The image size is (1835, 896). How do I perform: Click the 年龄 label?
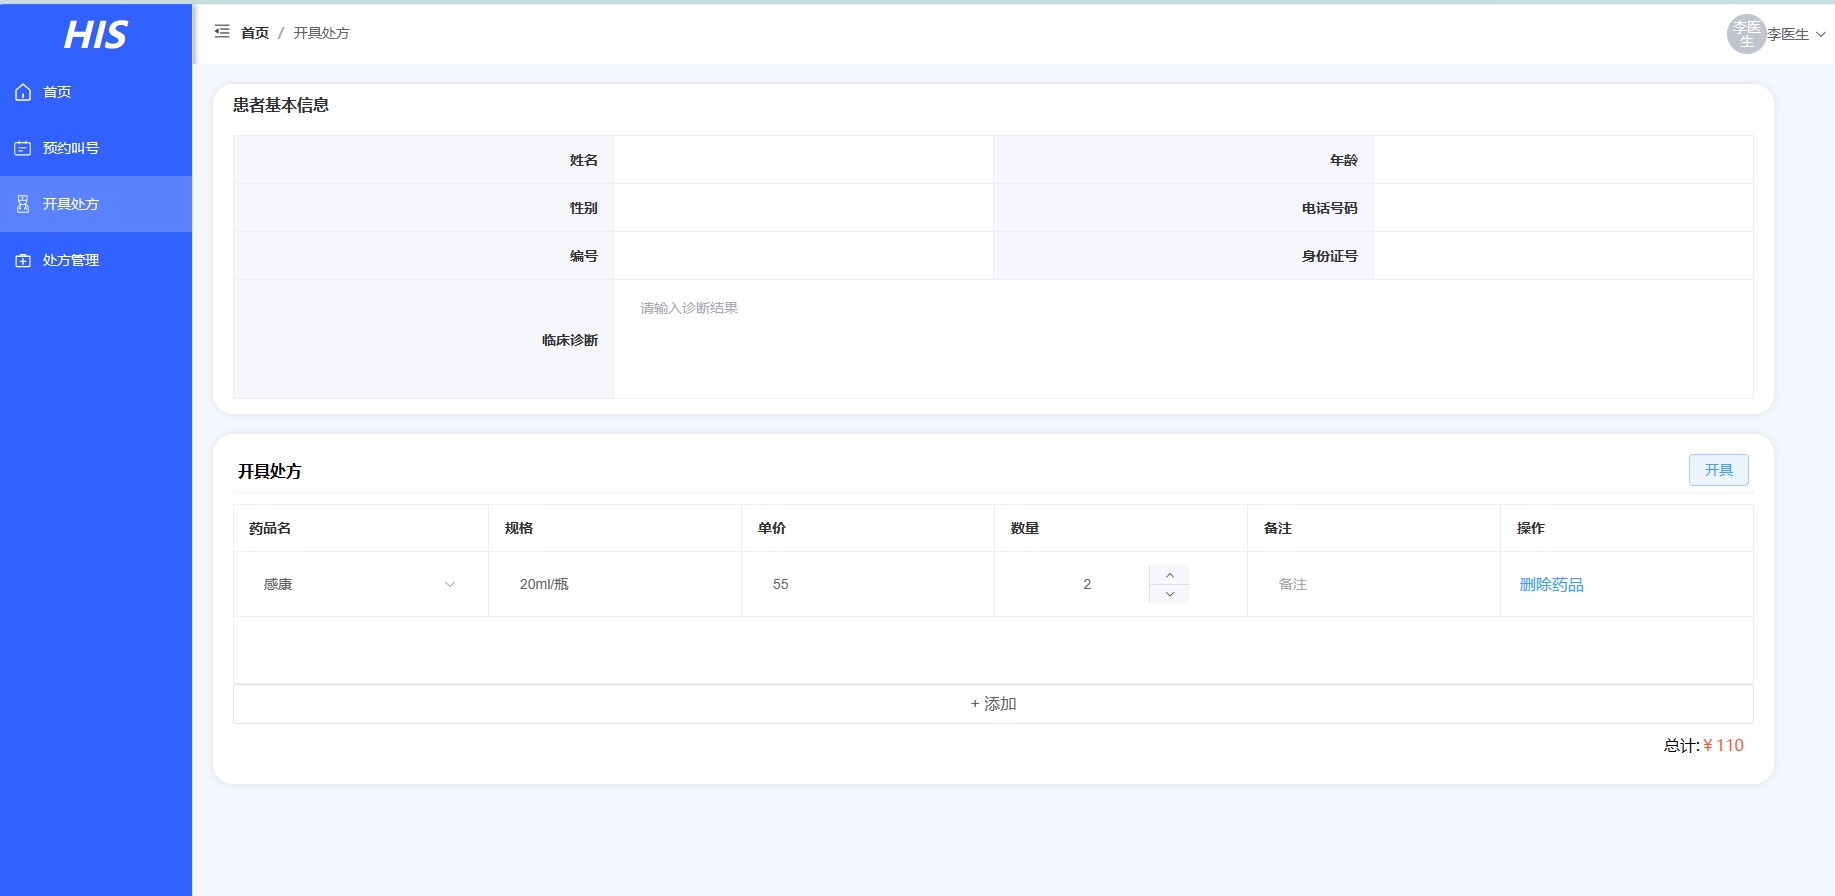tap(1344, 160)
